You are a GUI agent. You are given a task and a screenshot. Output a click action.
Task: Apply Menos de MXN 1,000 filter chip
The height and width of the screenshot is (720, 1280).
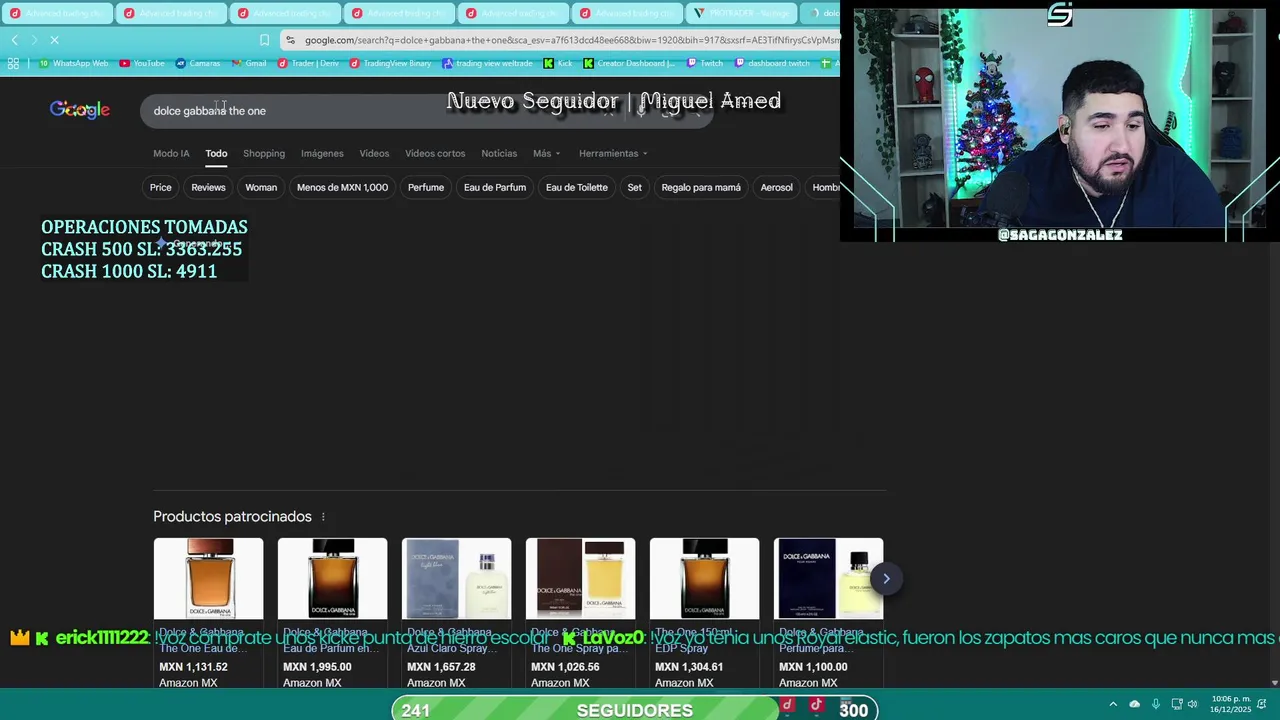click(x=342, y=187)
